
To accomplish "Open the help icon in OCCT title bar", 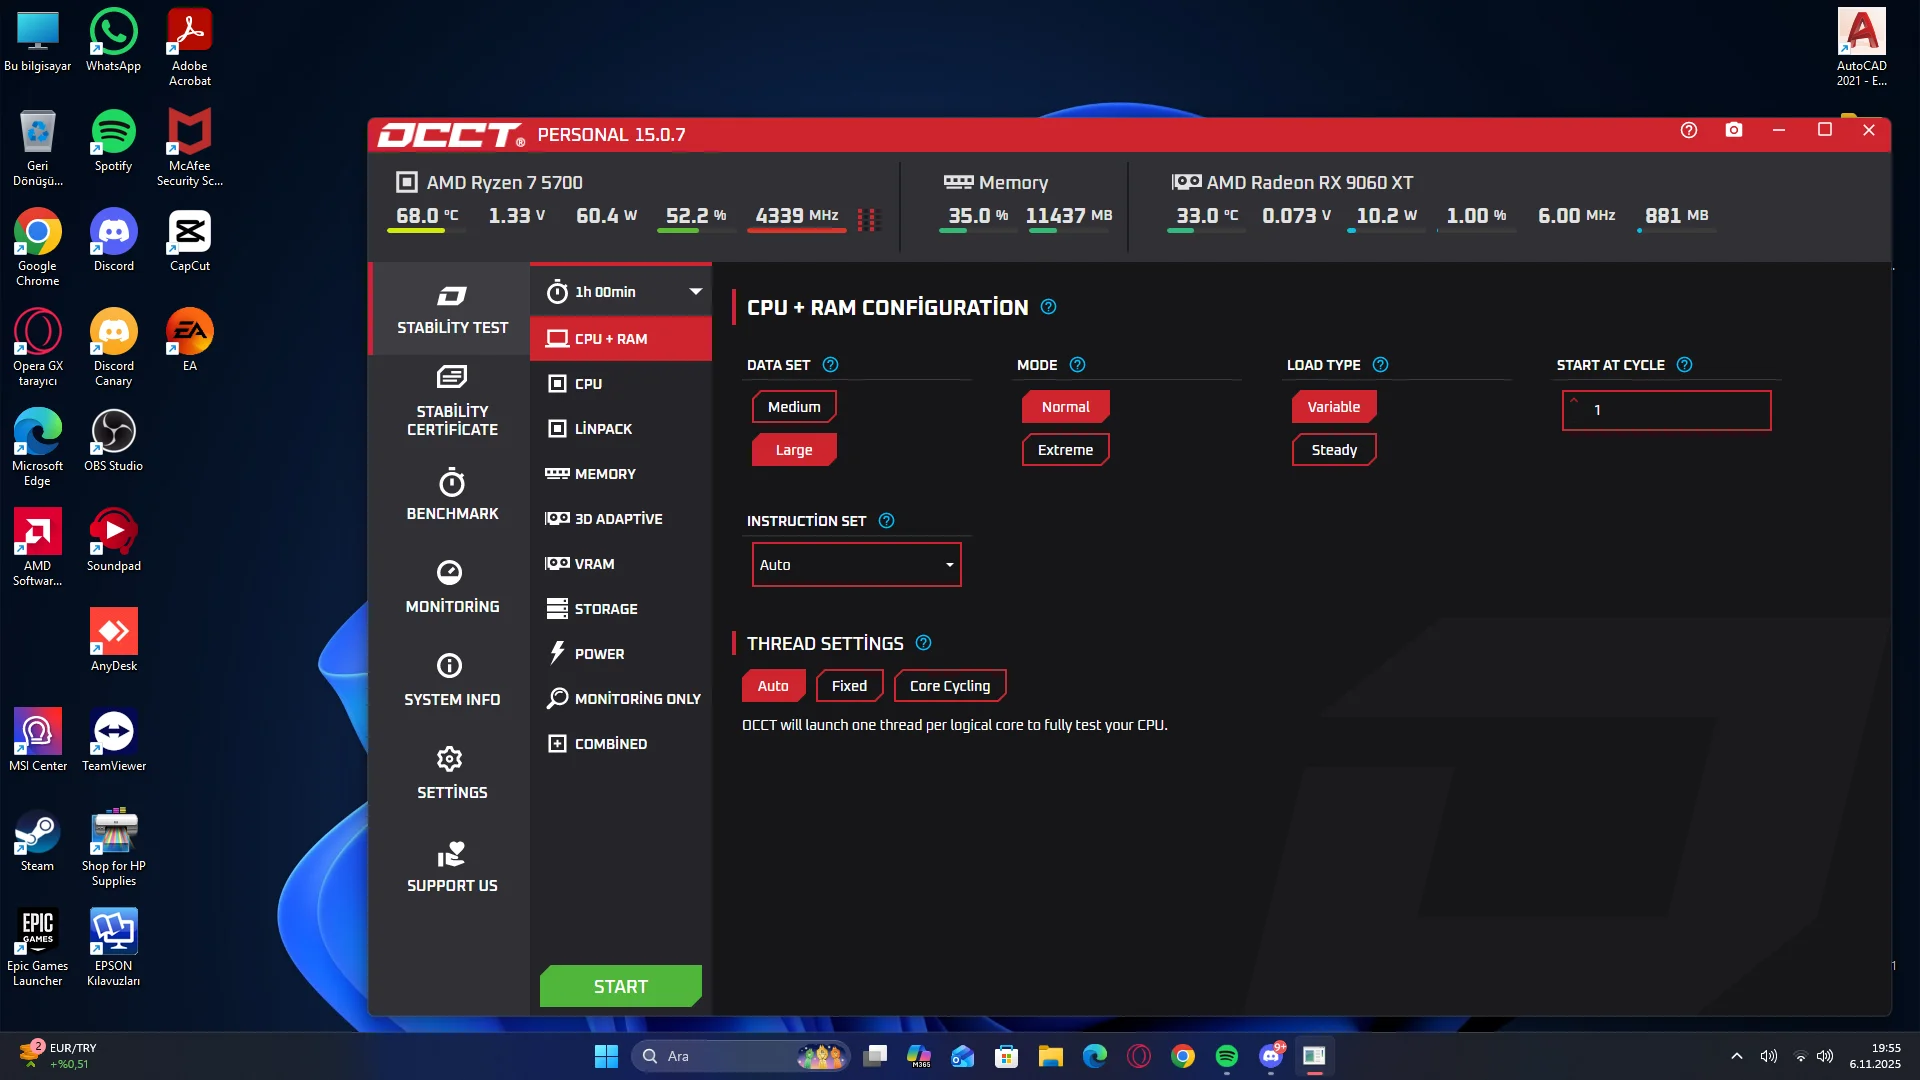I will pyautogui.click(x=1689, y=130).
